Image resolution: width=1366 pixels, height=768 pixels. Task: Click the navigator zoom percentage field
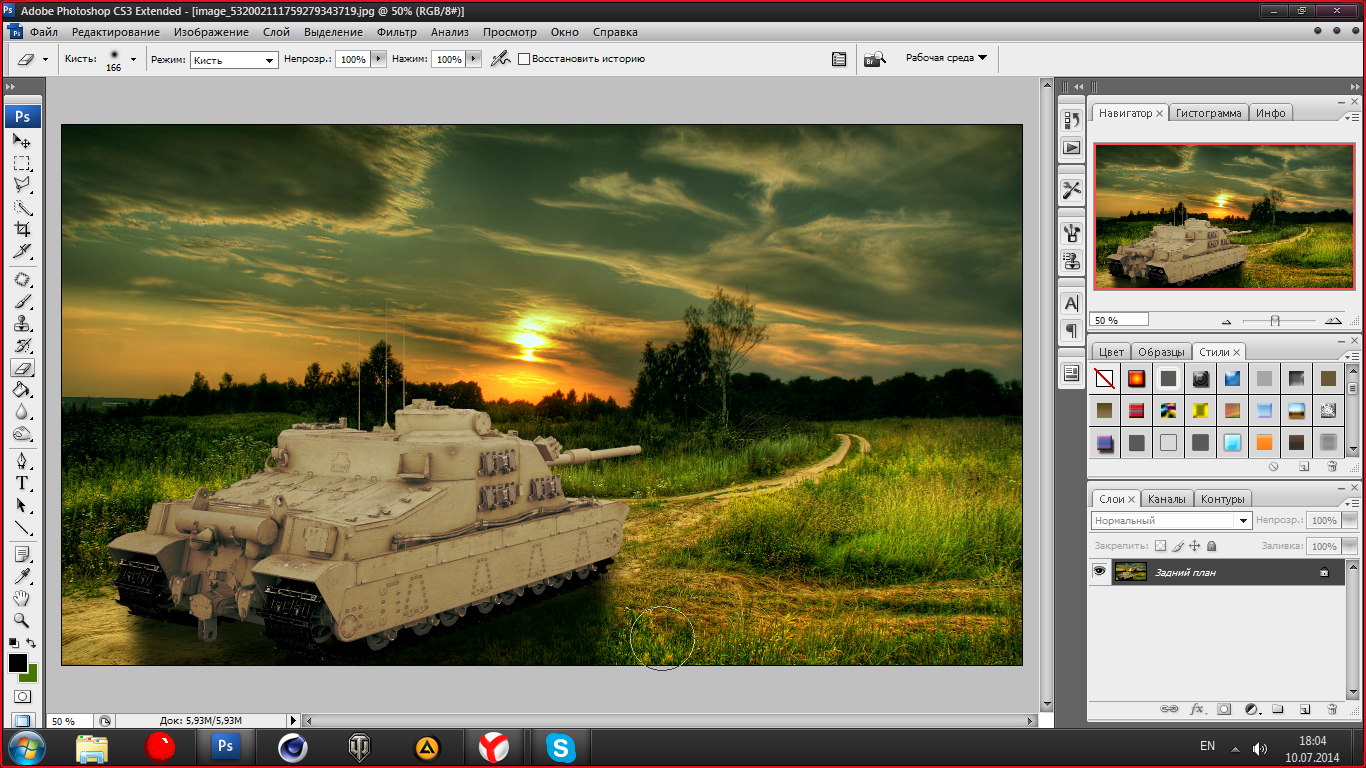coord(1119,320)
